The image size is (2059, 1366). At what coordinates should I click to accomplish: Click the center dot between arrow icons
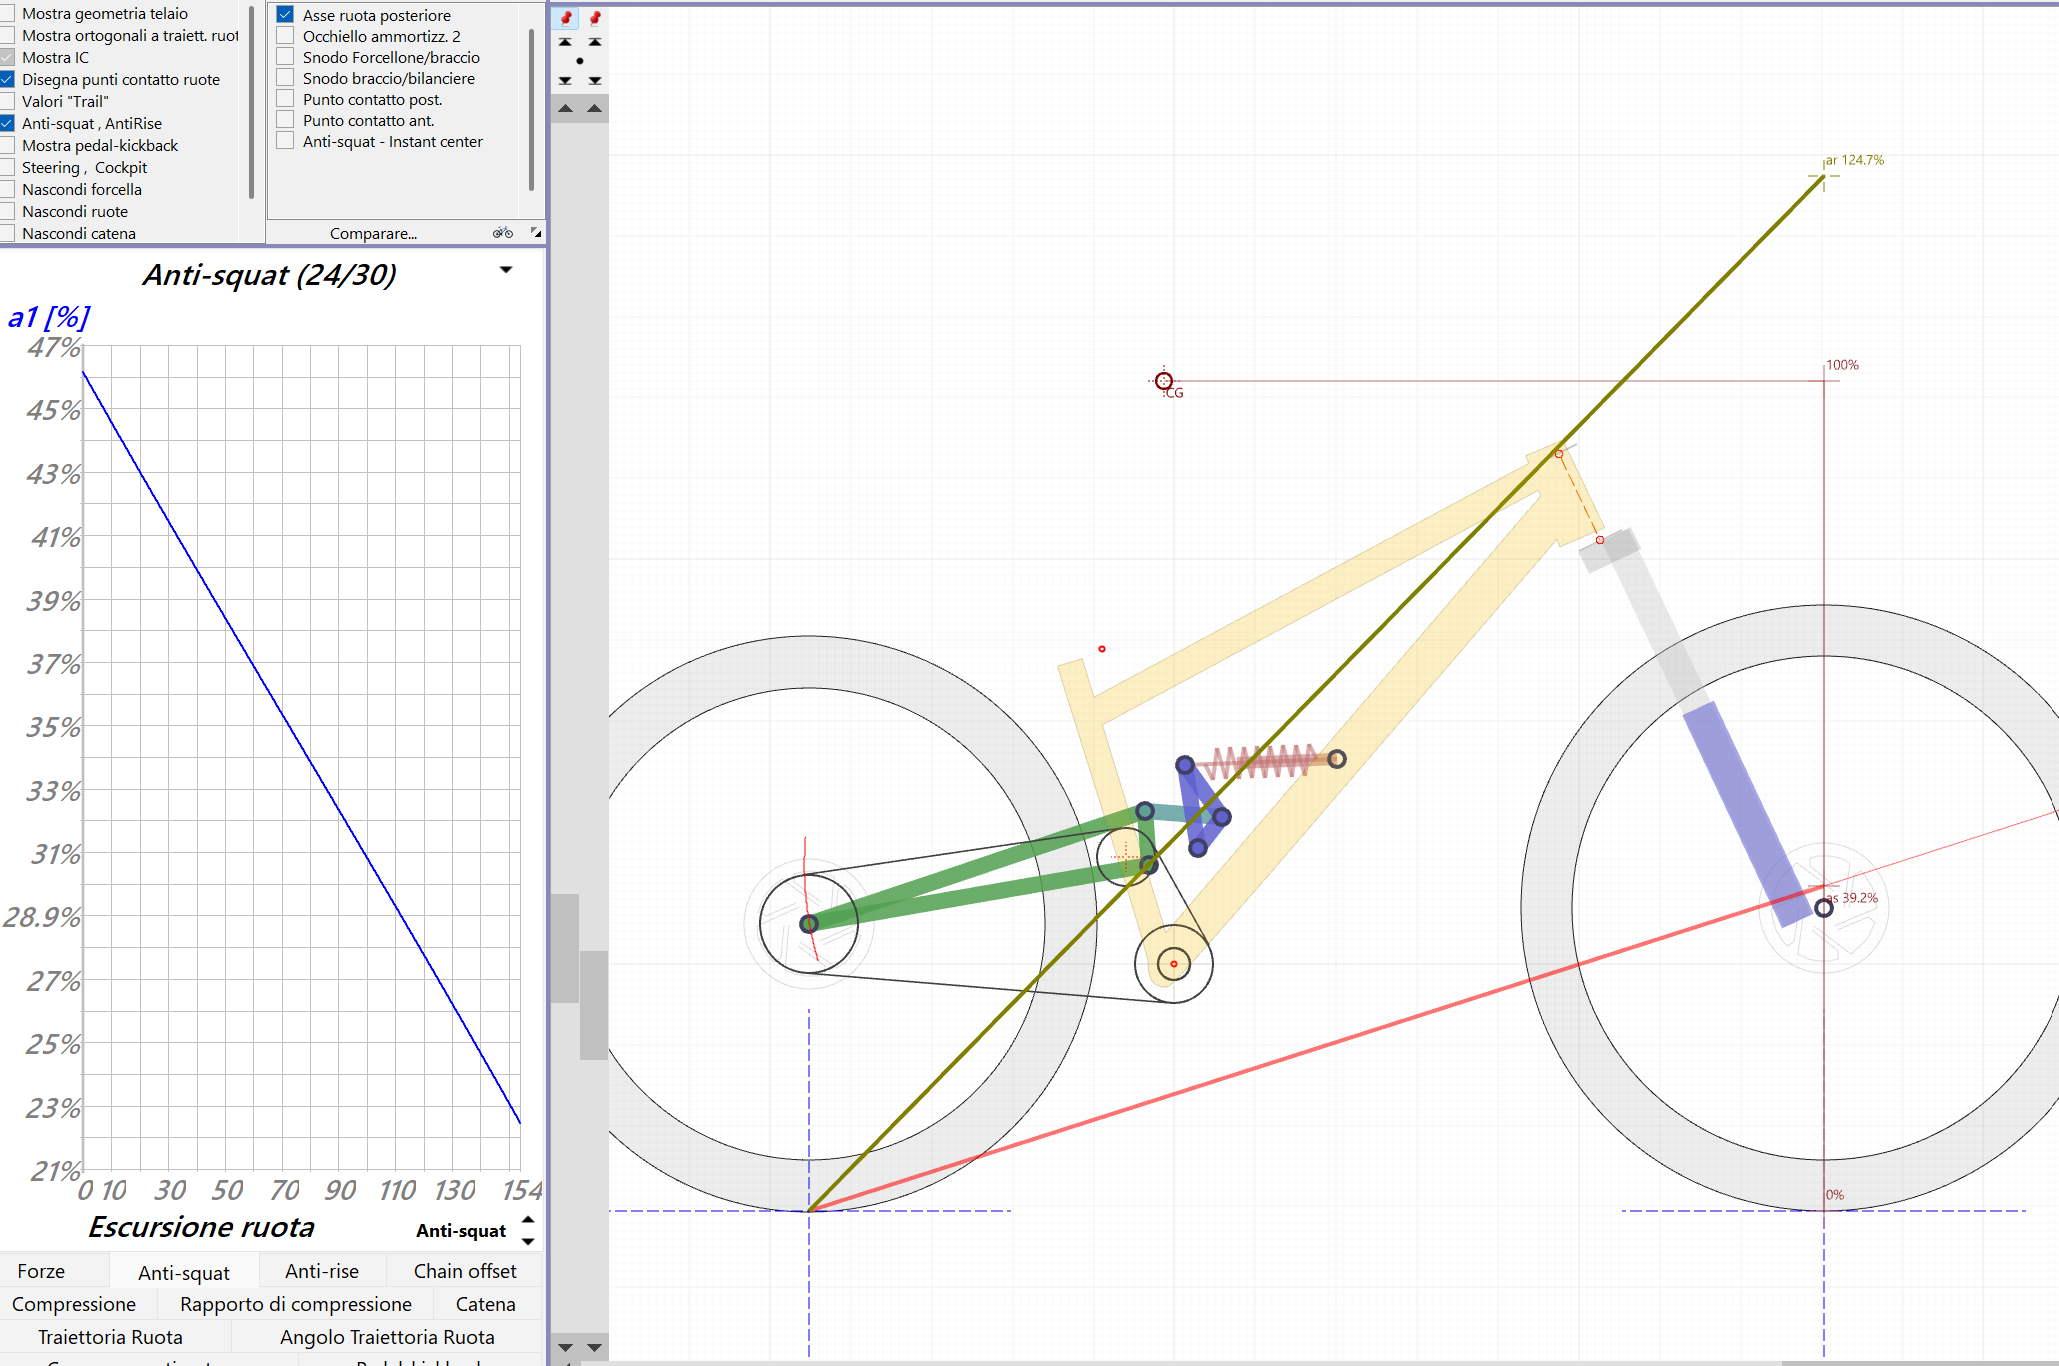pyautogui.click(x=580, y=61)
